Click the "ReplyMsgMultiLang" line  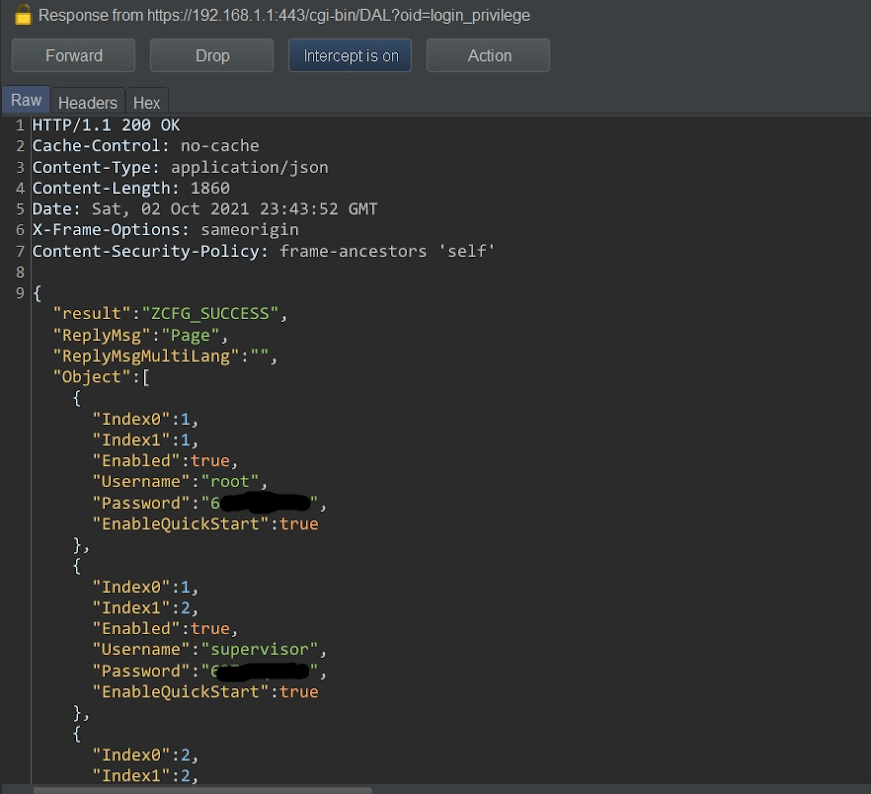(x=165, y=356)
